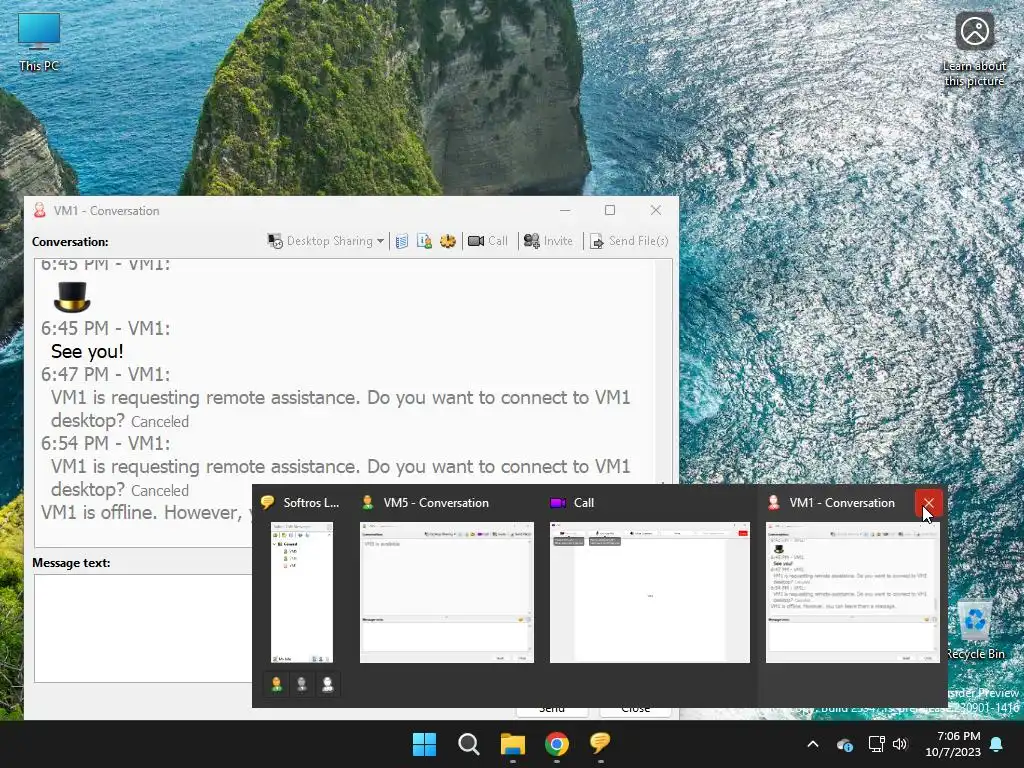Click in the Message text input box
Screen dimensions: 1024x768
[x=144, y=628]
